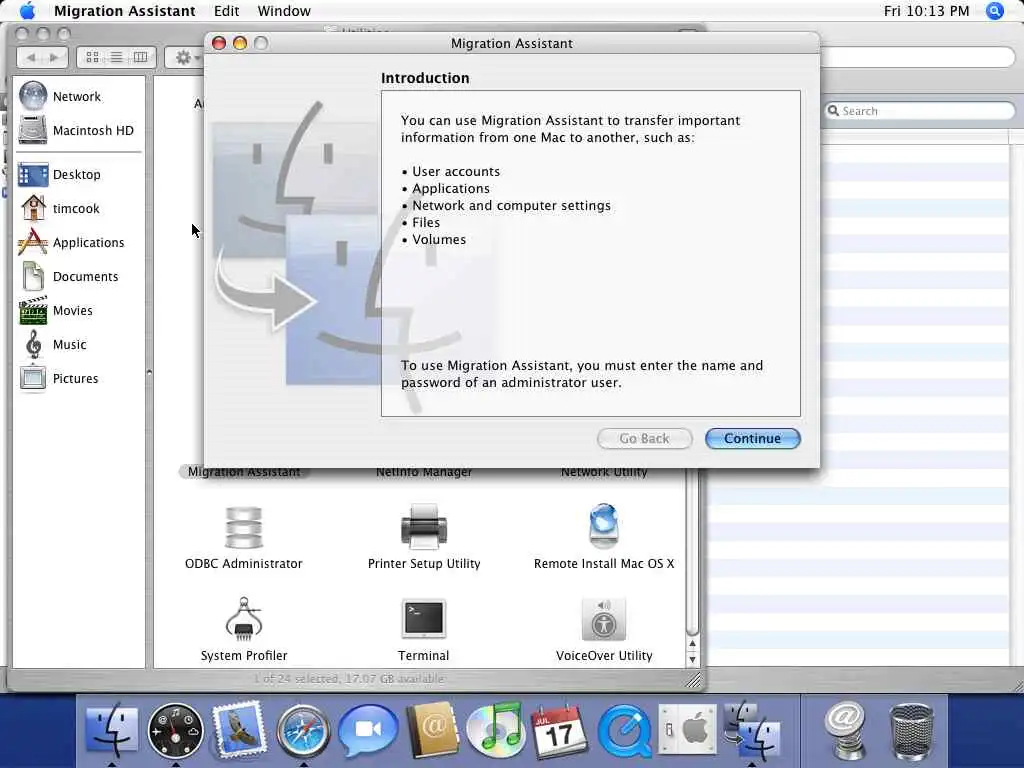Open Dashboard from the Dock
This screenshot has height=768, width=1024.
point(175,731)
